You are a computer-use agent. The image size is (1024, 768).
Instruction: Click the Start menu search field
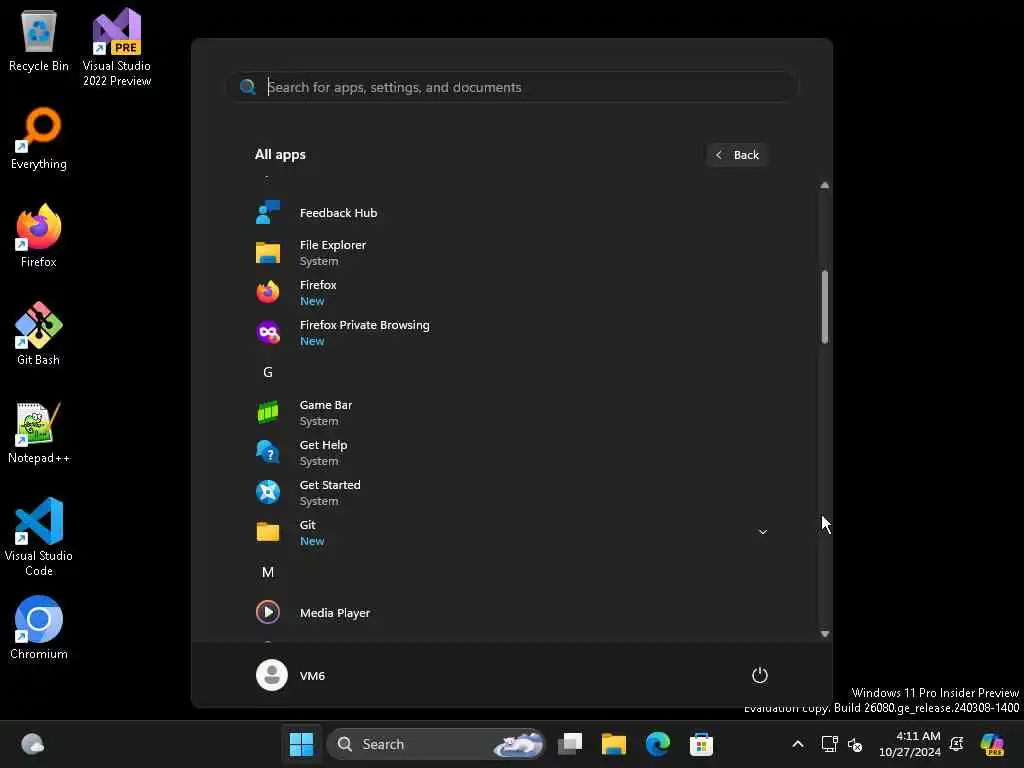(513, 87)
